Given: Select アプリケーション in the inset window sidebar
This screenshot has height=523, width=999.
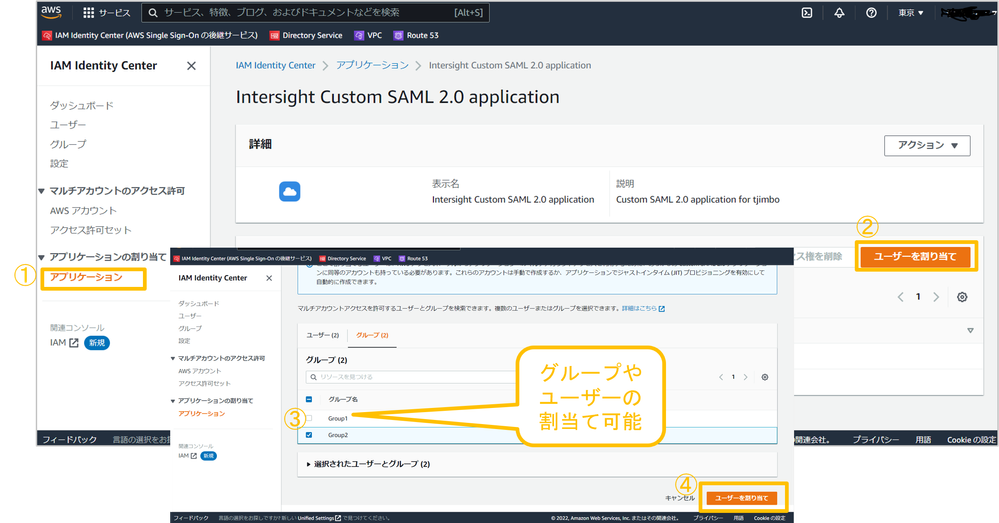Looking at the screenshot, I should 201,413.
